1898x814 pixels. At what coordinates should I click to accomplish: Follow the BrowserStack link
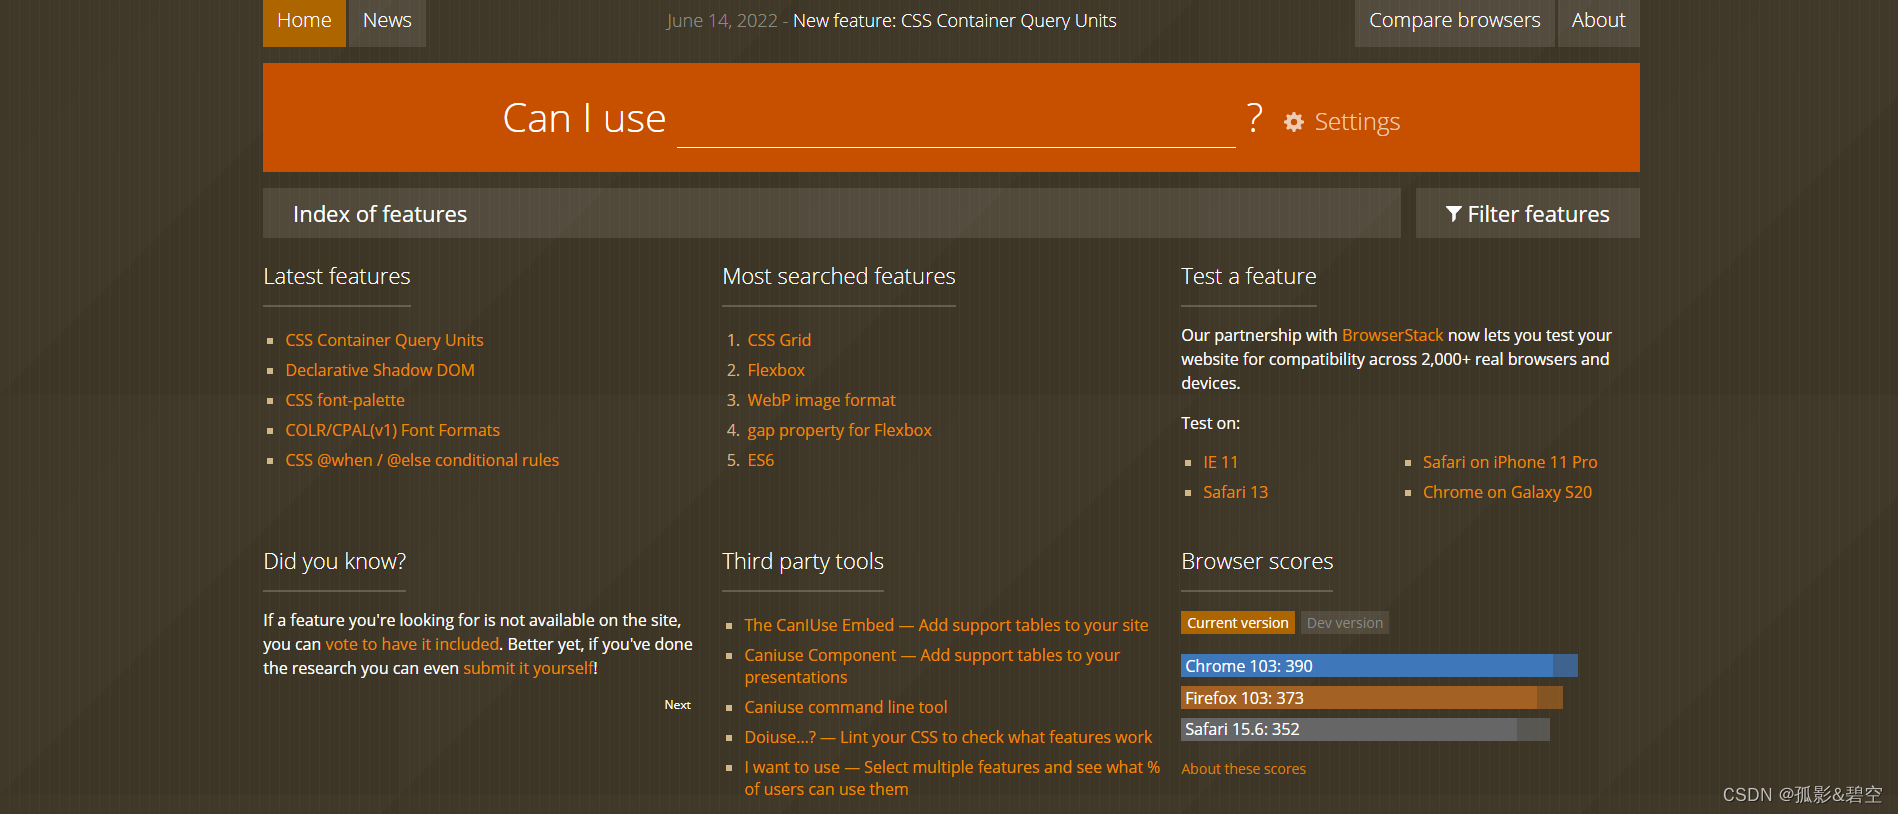coord(1392,335)
